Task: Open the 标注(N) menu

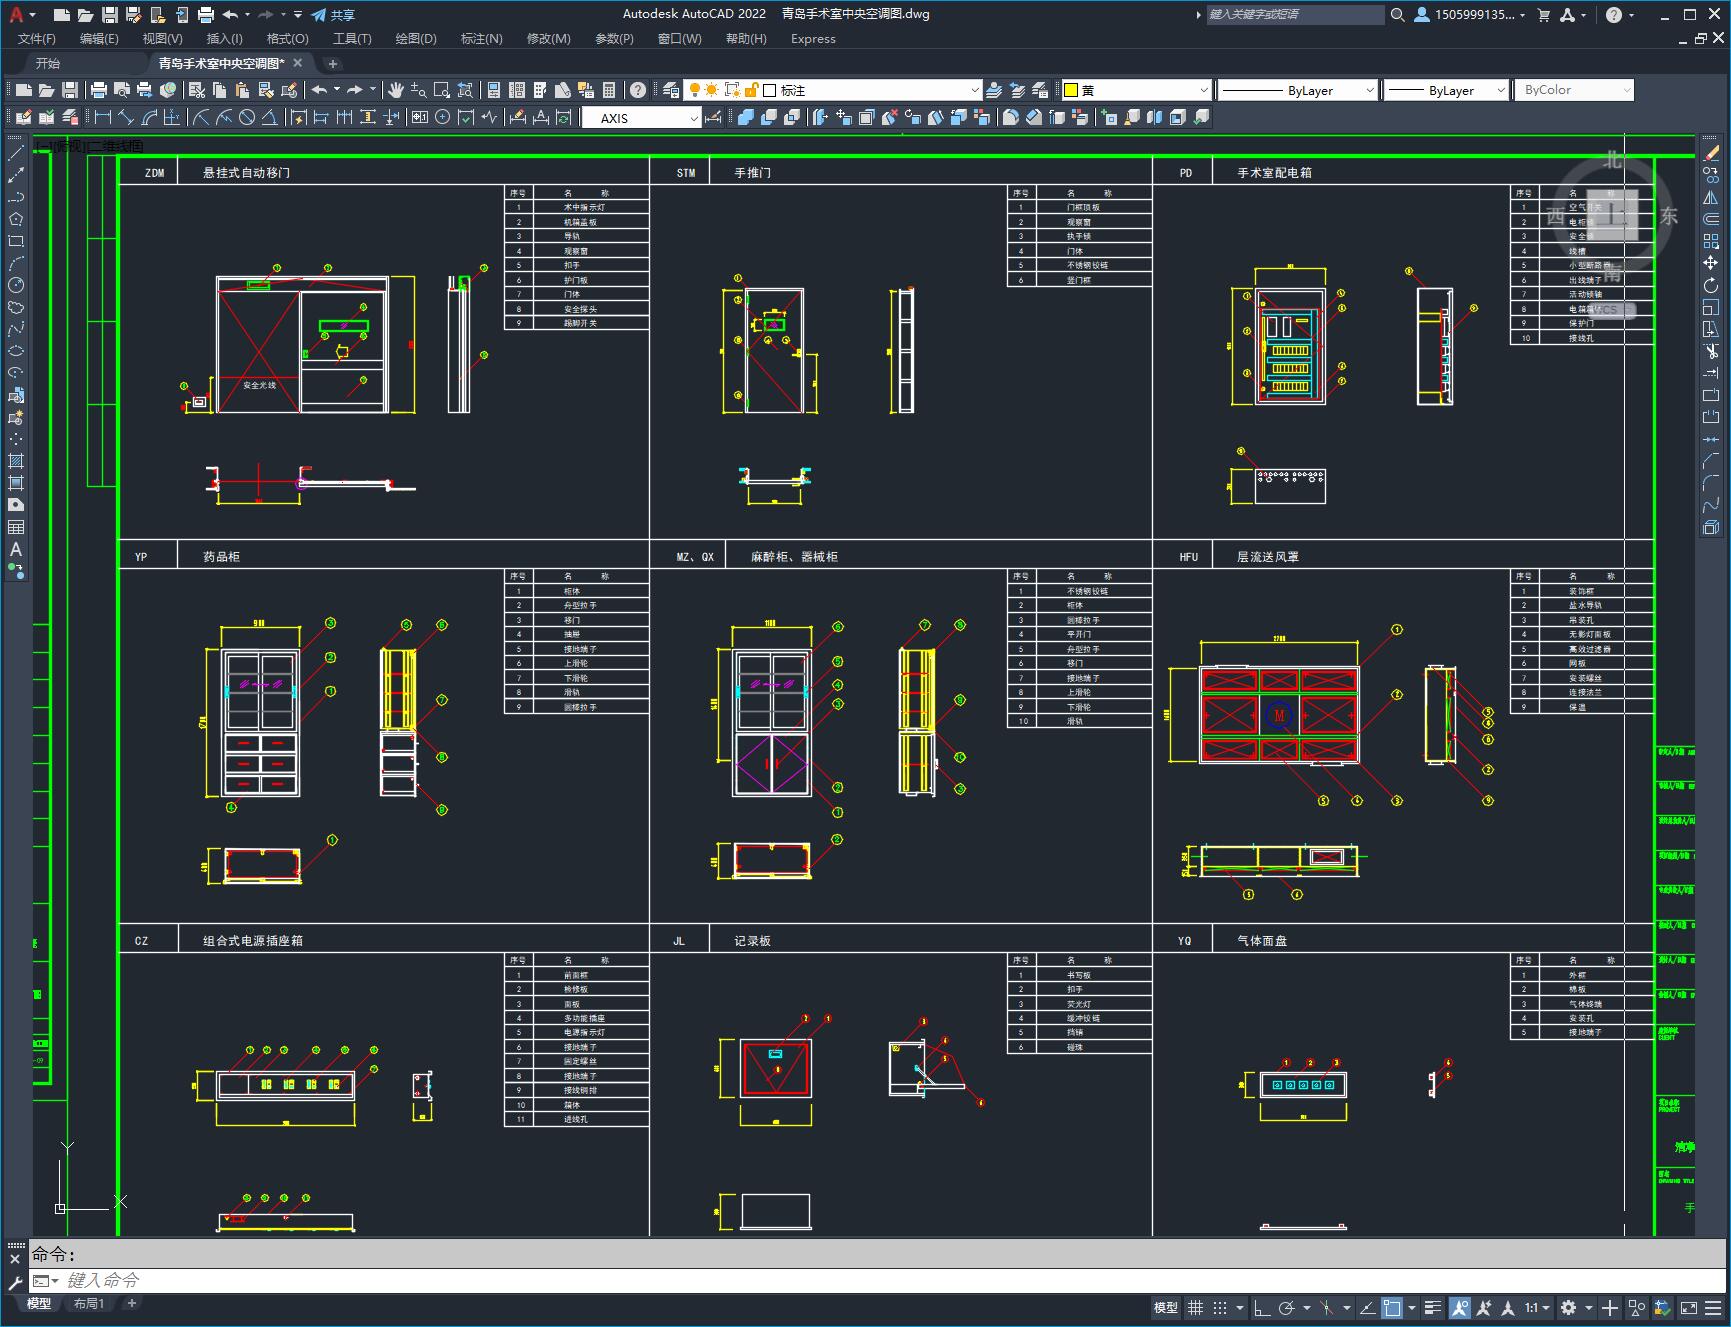Action: [481, 38]
